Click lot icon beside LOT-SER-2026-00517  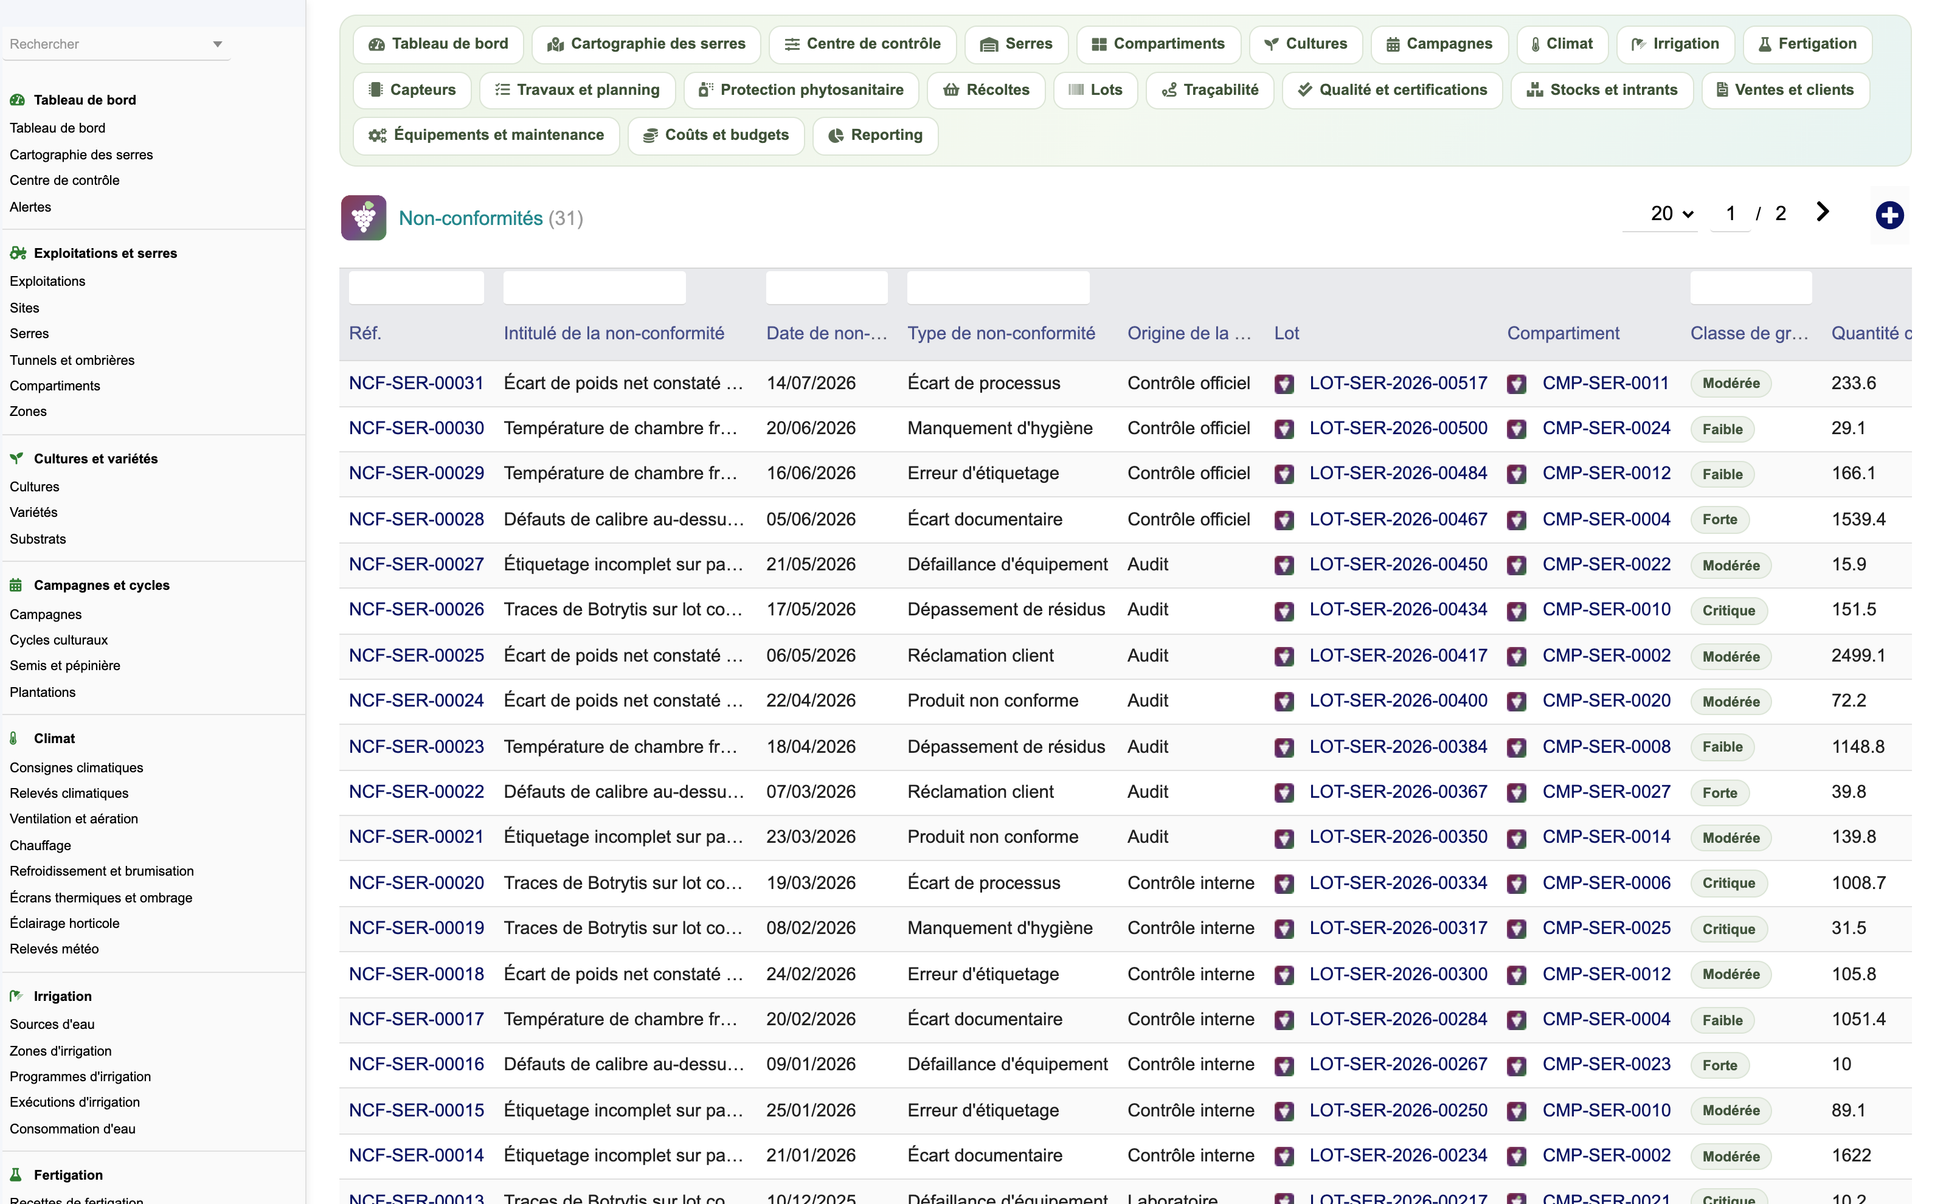[1284, 384]
